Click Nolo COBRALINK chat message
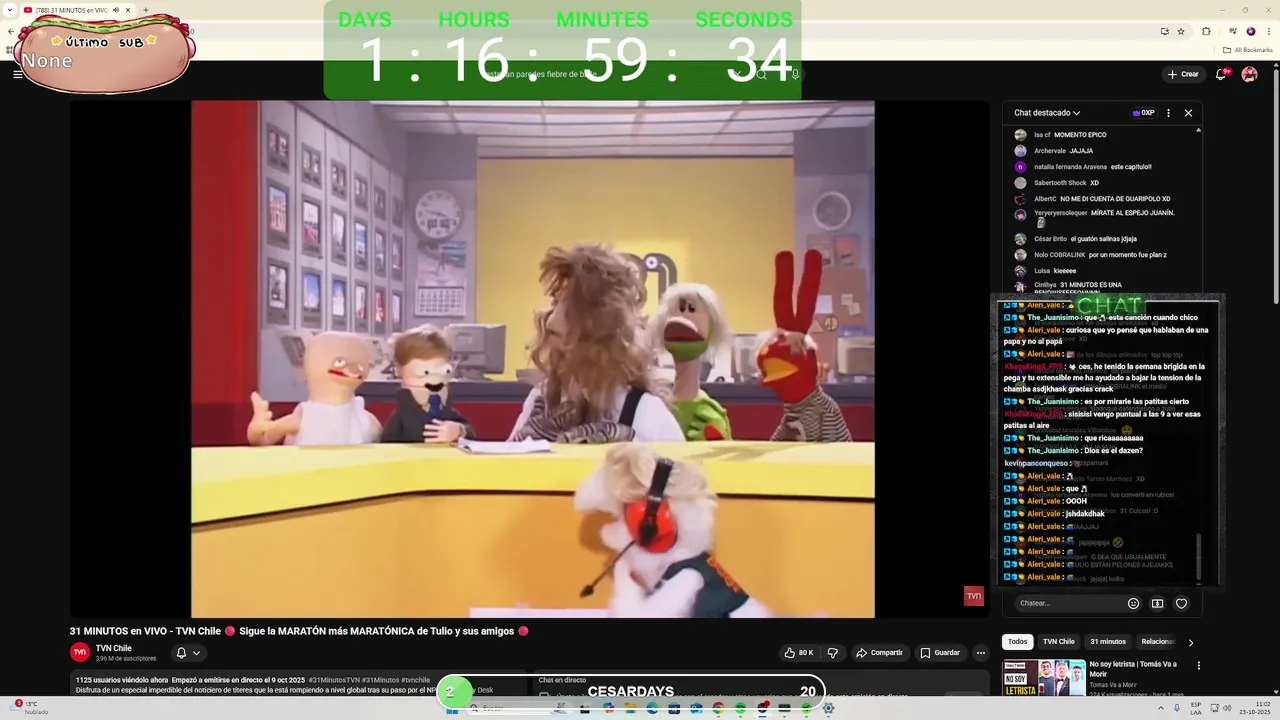This screenshot has width=1280, height=720. pyautogui.click(x=1089, y=255)
